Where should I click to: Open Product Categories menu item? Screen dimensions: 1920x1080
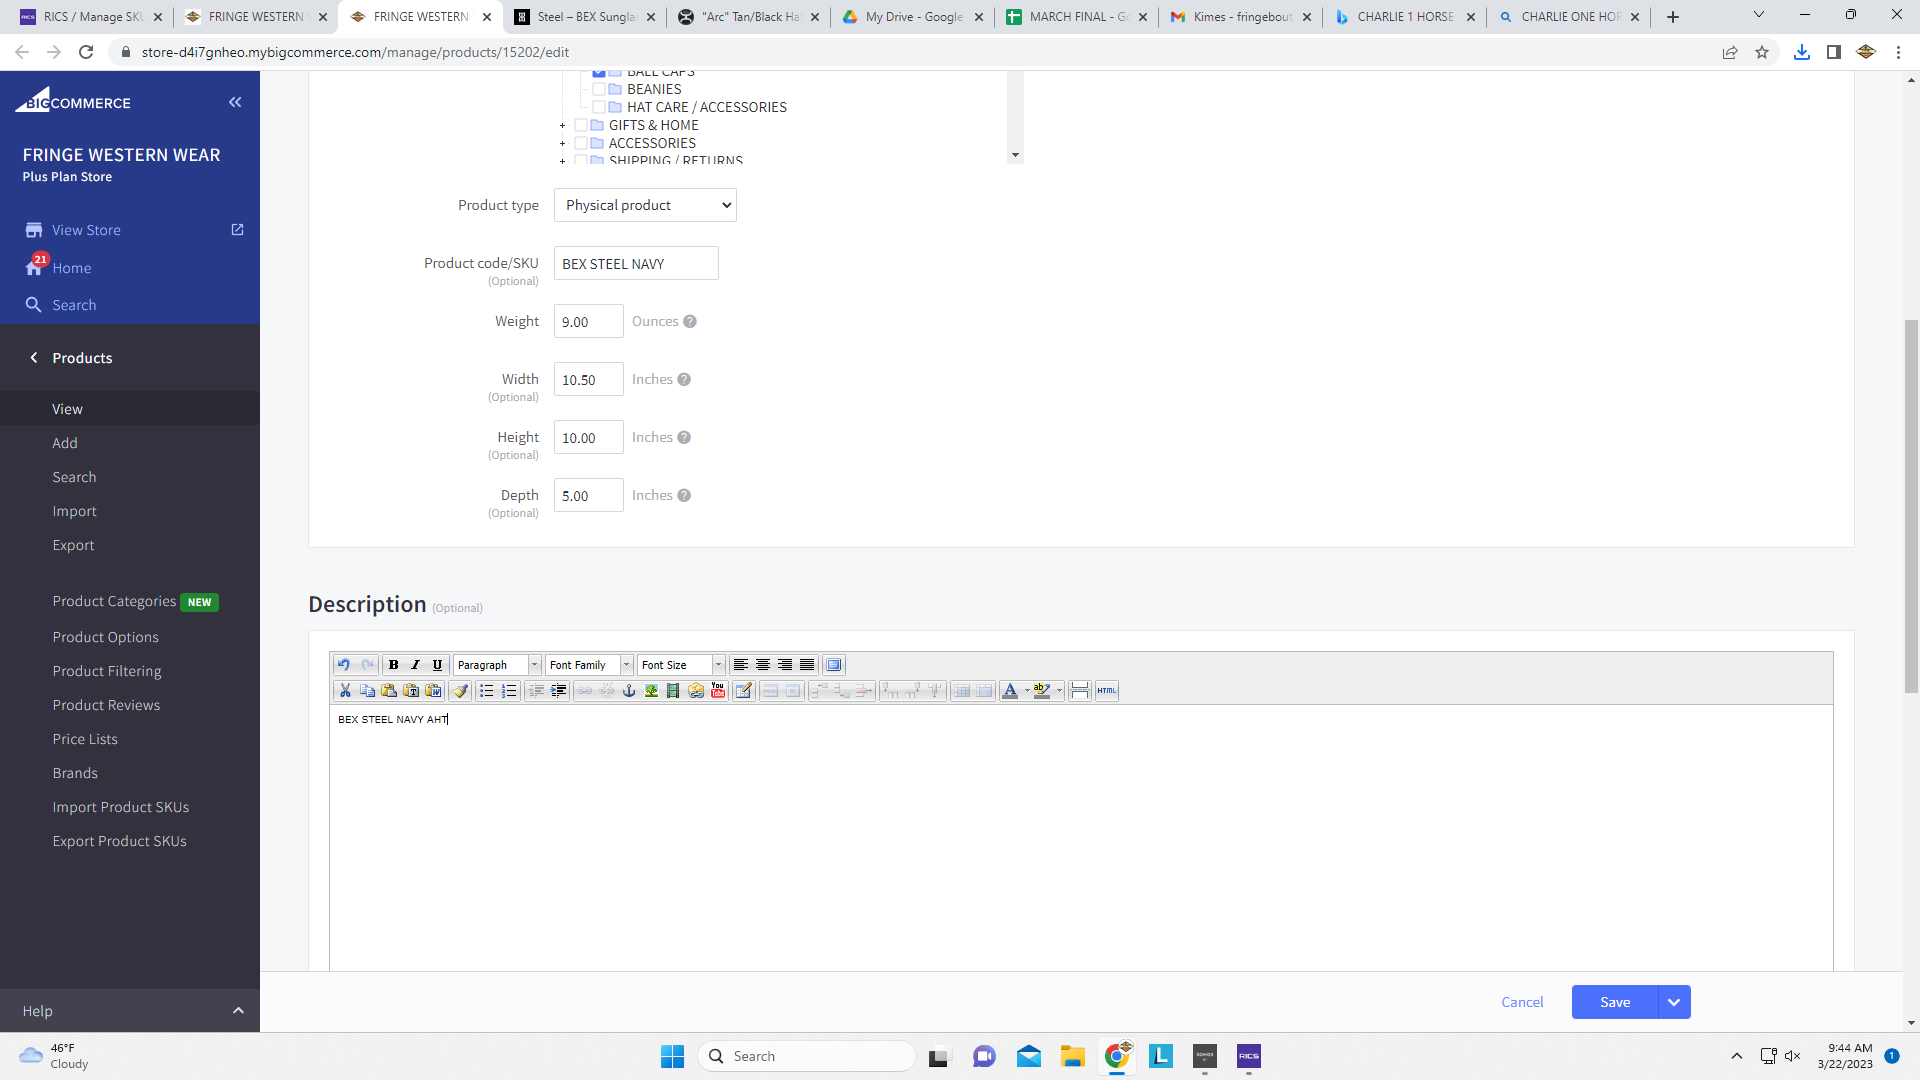(x=114, y=601)
